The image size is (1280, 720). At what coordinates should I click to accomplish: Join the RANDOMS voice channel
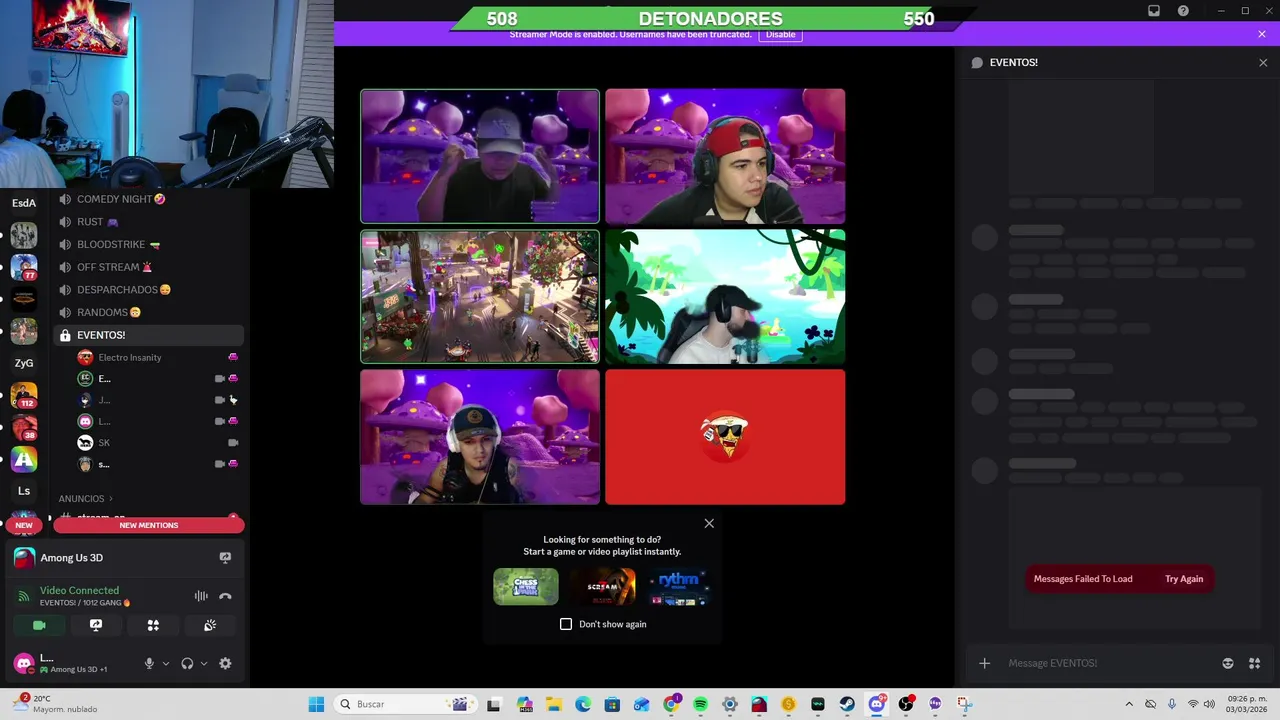coord(148,312)
